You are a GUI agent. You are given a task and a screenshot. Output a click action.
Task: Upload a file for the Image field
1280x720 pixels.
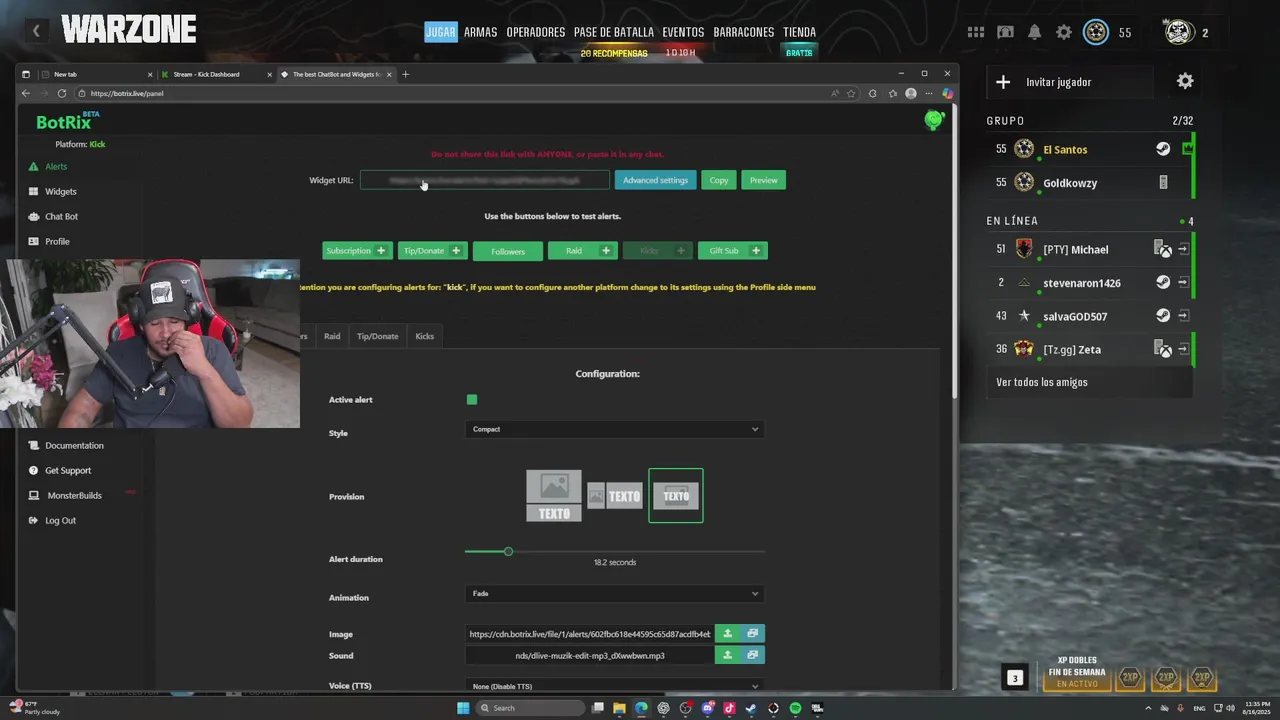[x=727, y=633]
